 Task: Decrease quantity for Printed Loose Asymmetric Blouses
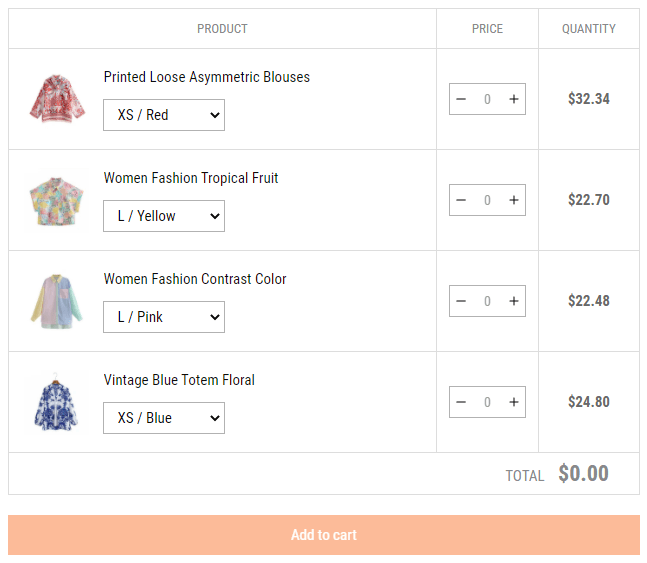[461, 99]
